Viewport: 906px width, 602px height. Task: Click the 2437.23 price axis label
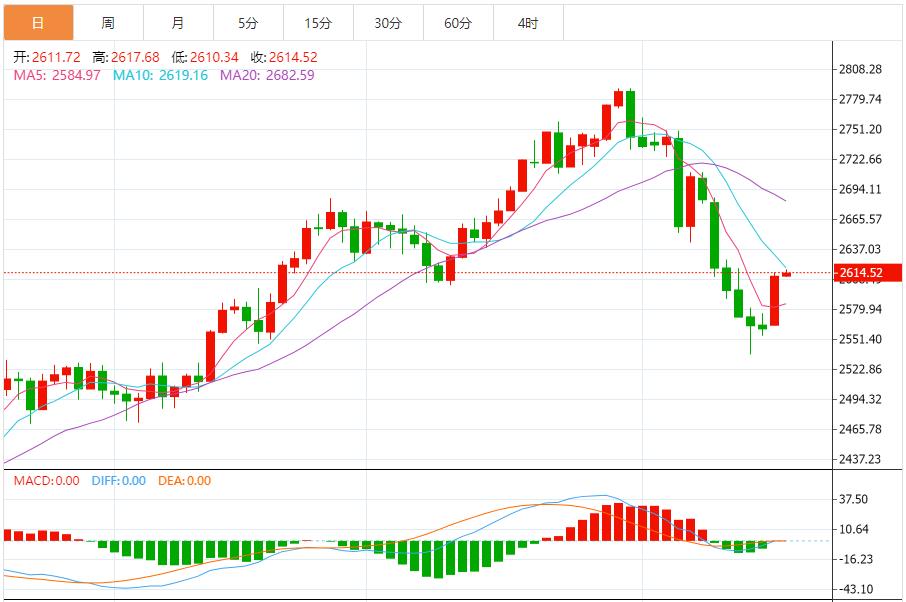click(860, 459)
